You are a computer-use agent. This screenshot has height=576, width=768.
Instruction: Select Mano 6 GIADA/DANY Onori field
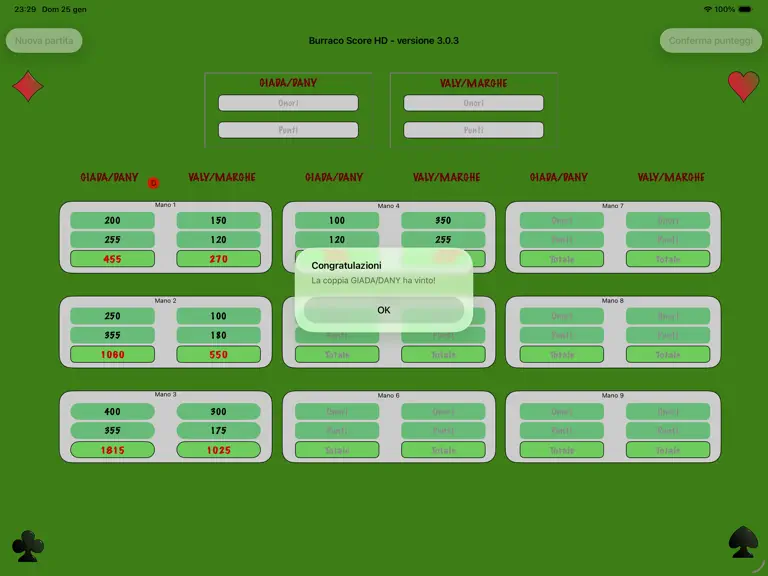point(337,411)
